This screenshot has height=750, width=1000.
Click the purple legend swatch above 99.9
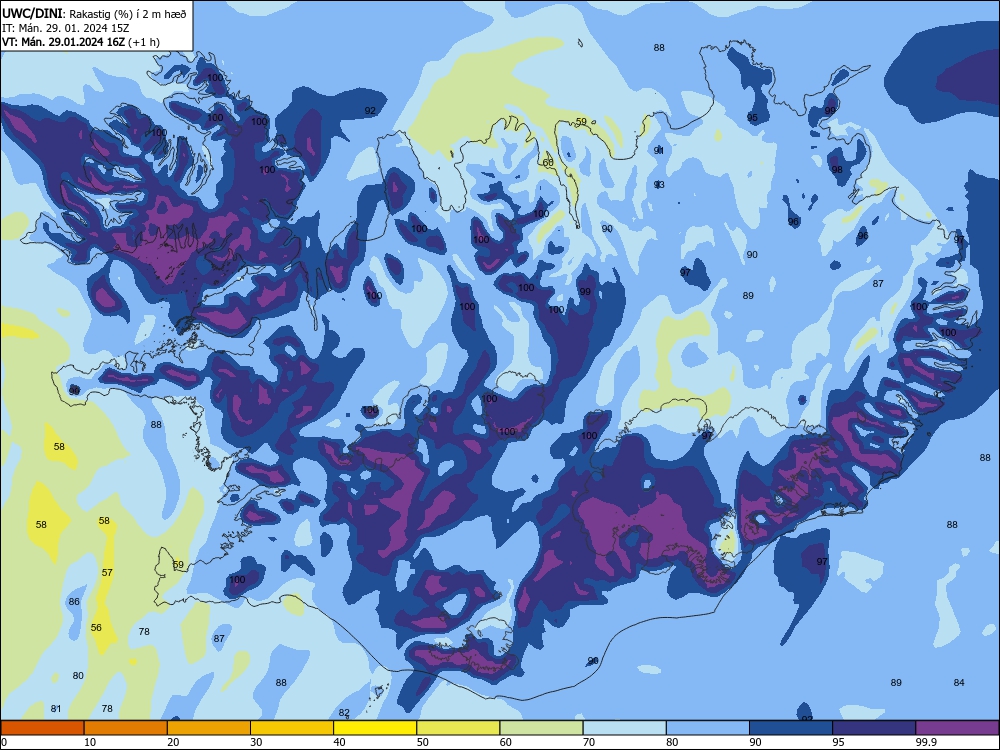957,728
